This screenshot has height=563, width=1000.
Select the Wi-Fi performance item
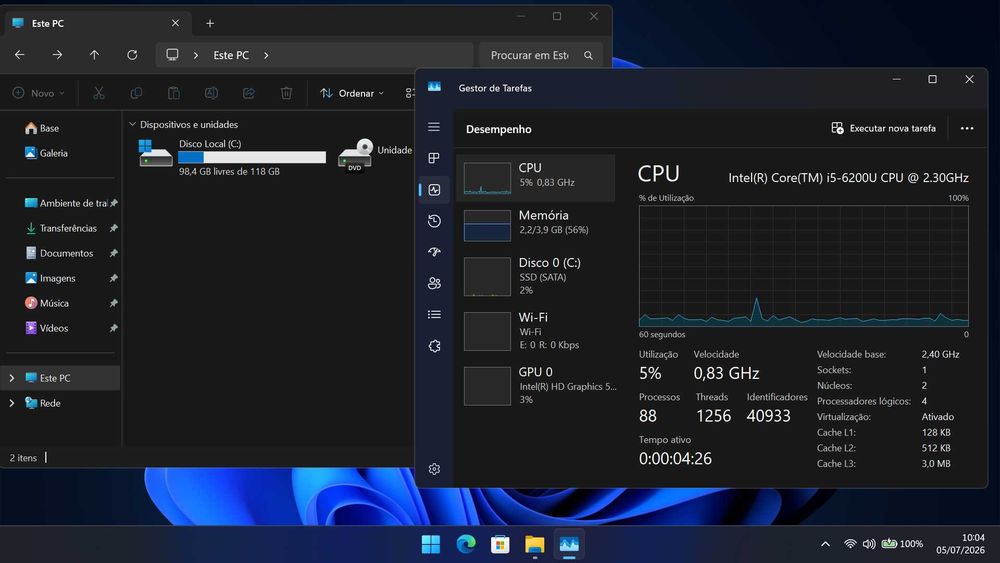tap(536, 331)
